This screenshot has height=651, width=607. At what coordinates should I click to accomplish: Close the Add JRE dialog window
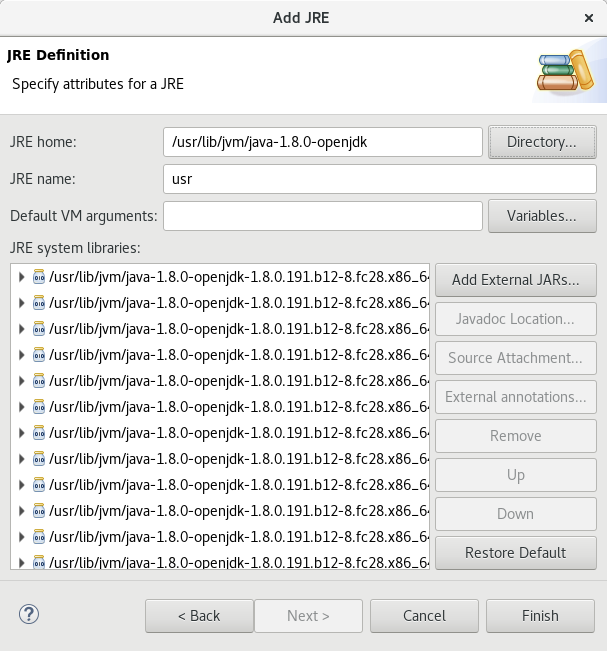[589, 18]
